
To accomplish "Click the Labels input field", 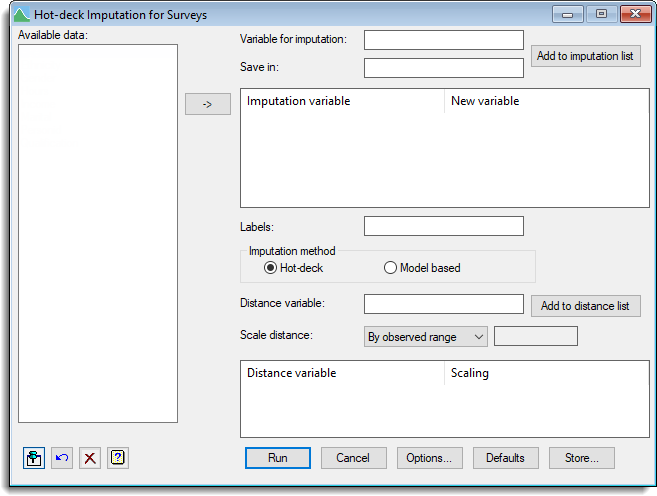I will pyautogui.click(x=443, y=226).
